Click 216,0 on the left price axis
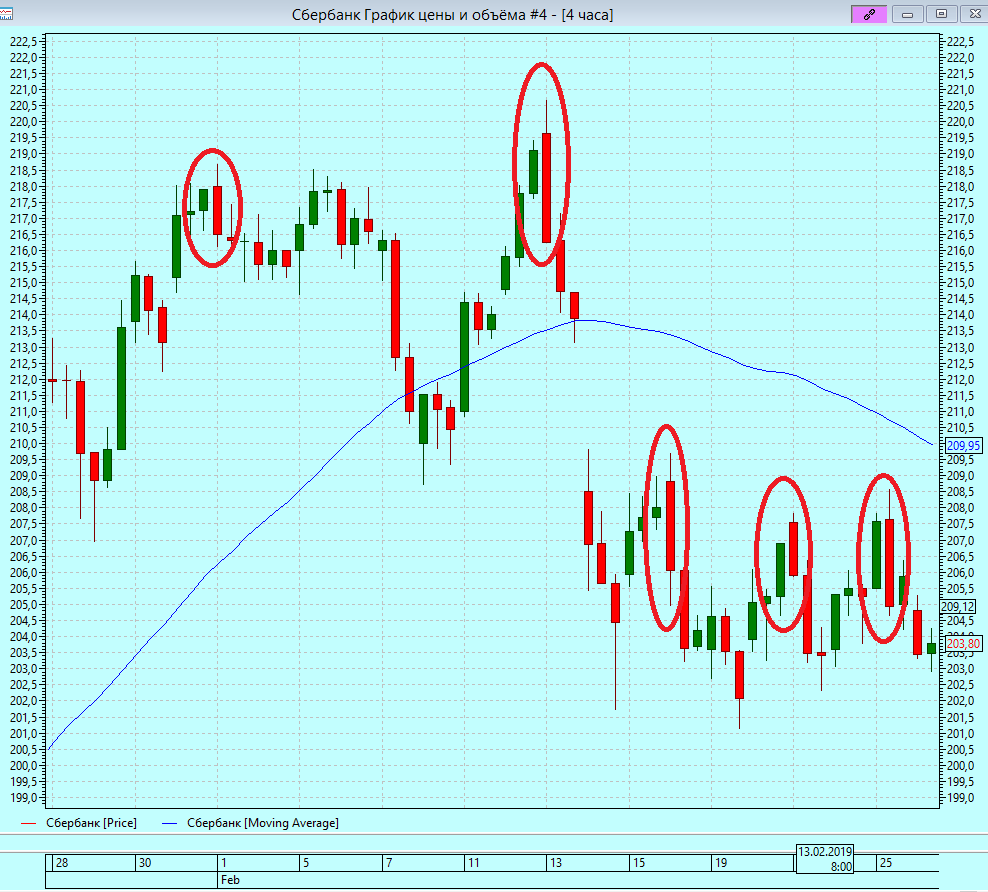The width and height of the screenshot is (988, 892). 24,251
